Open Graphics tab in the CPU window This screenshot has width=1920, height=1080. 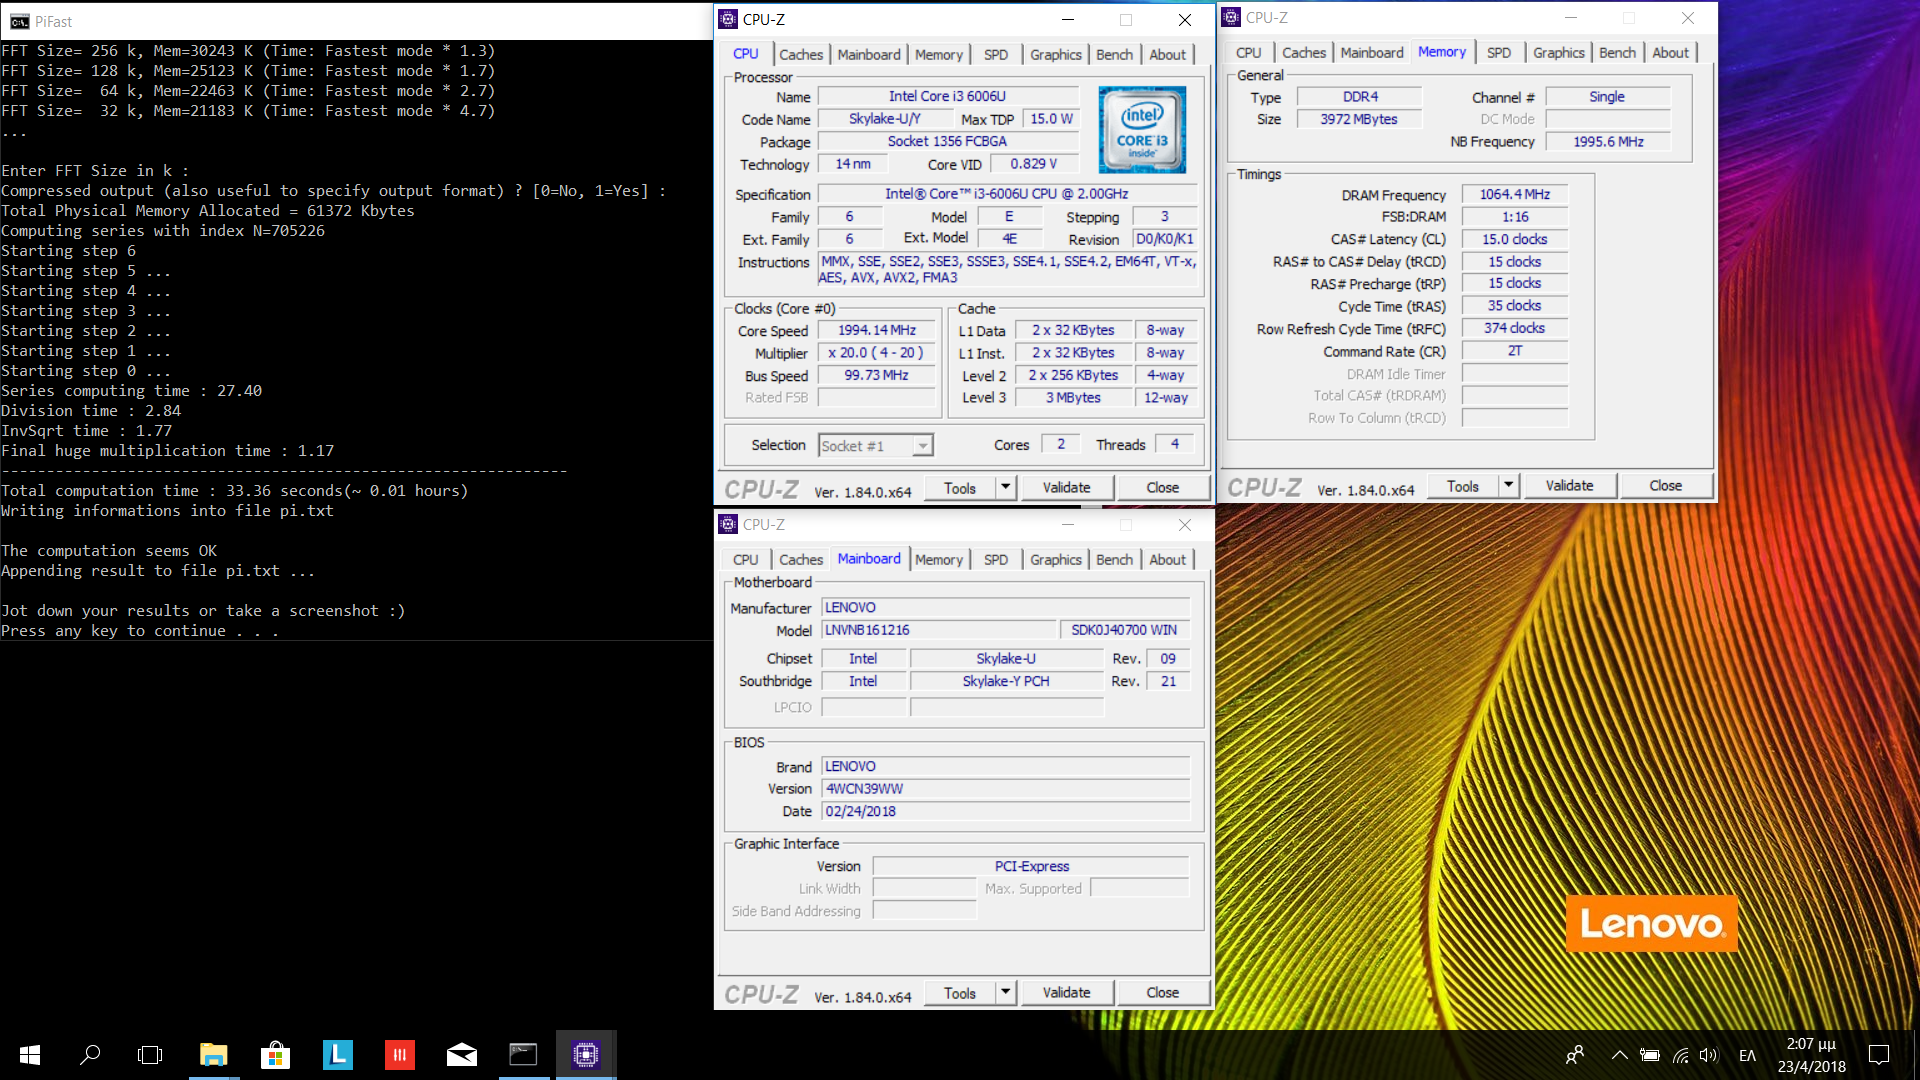pos(1056,55)
